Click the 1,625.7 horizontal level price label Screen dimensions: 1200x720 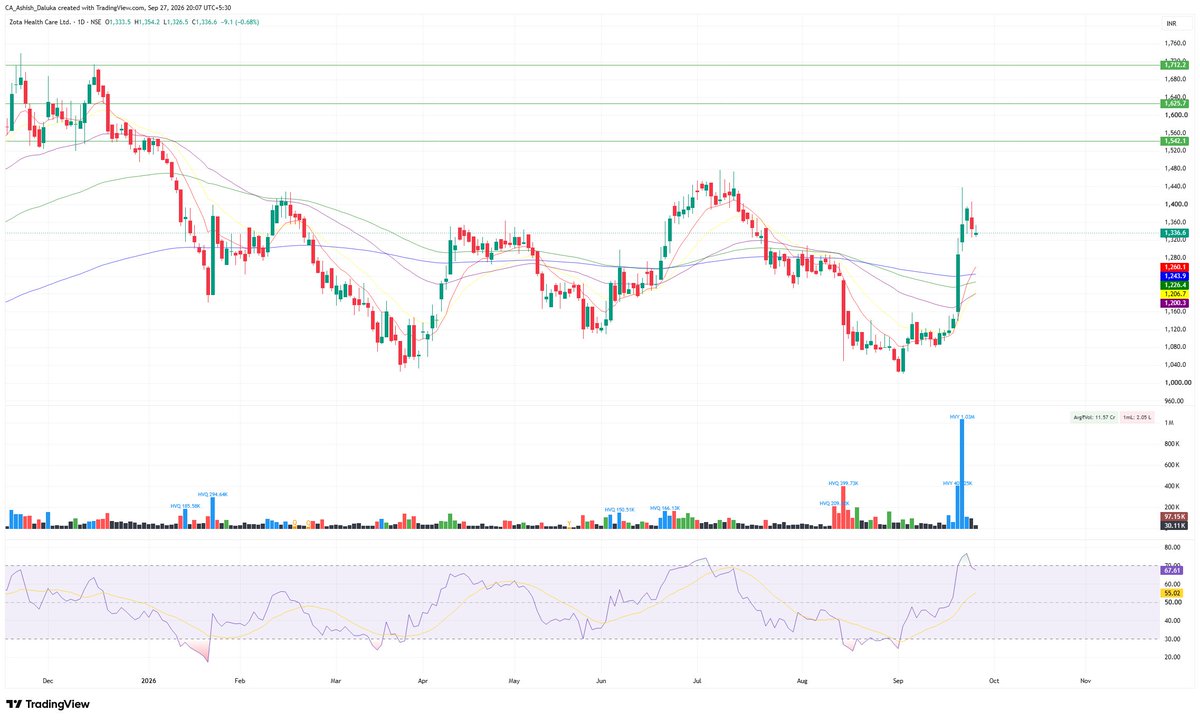click(1174, 103)
